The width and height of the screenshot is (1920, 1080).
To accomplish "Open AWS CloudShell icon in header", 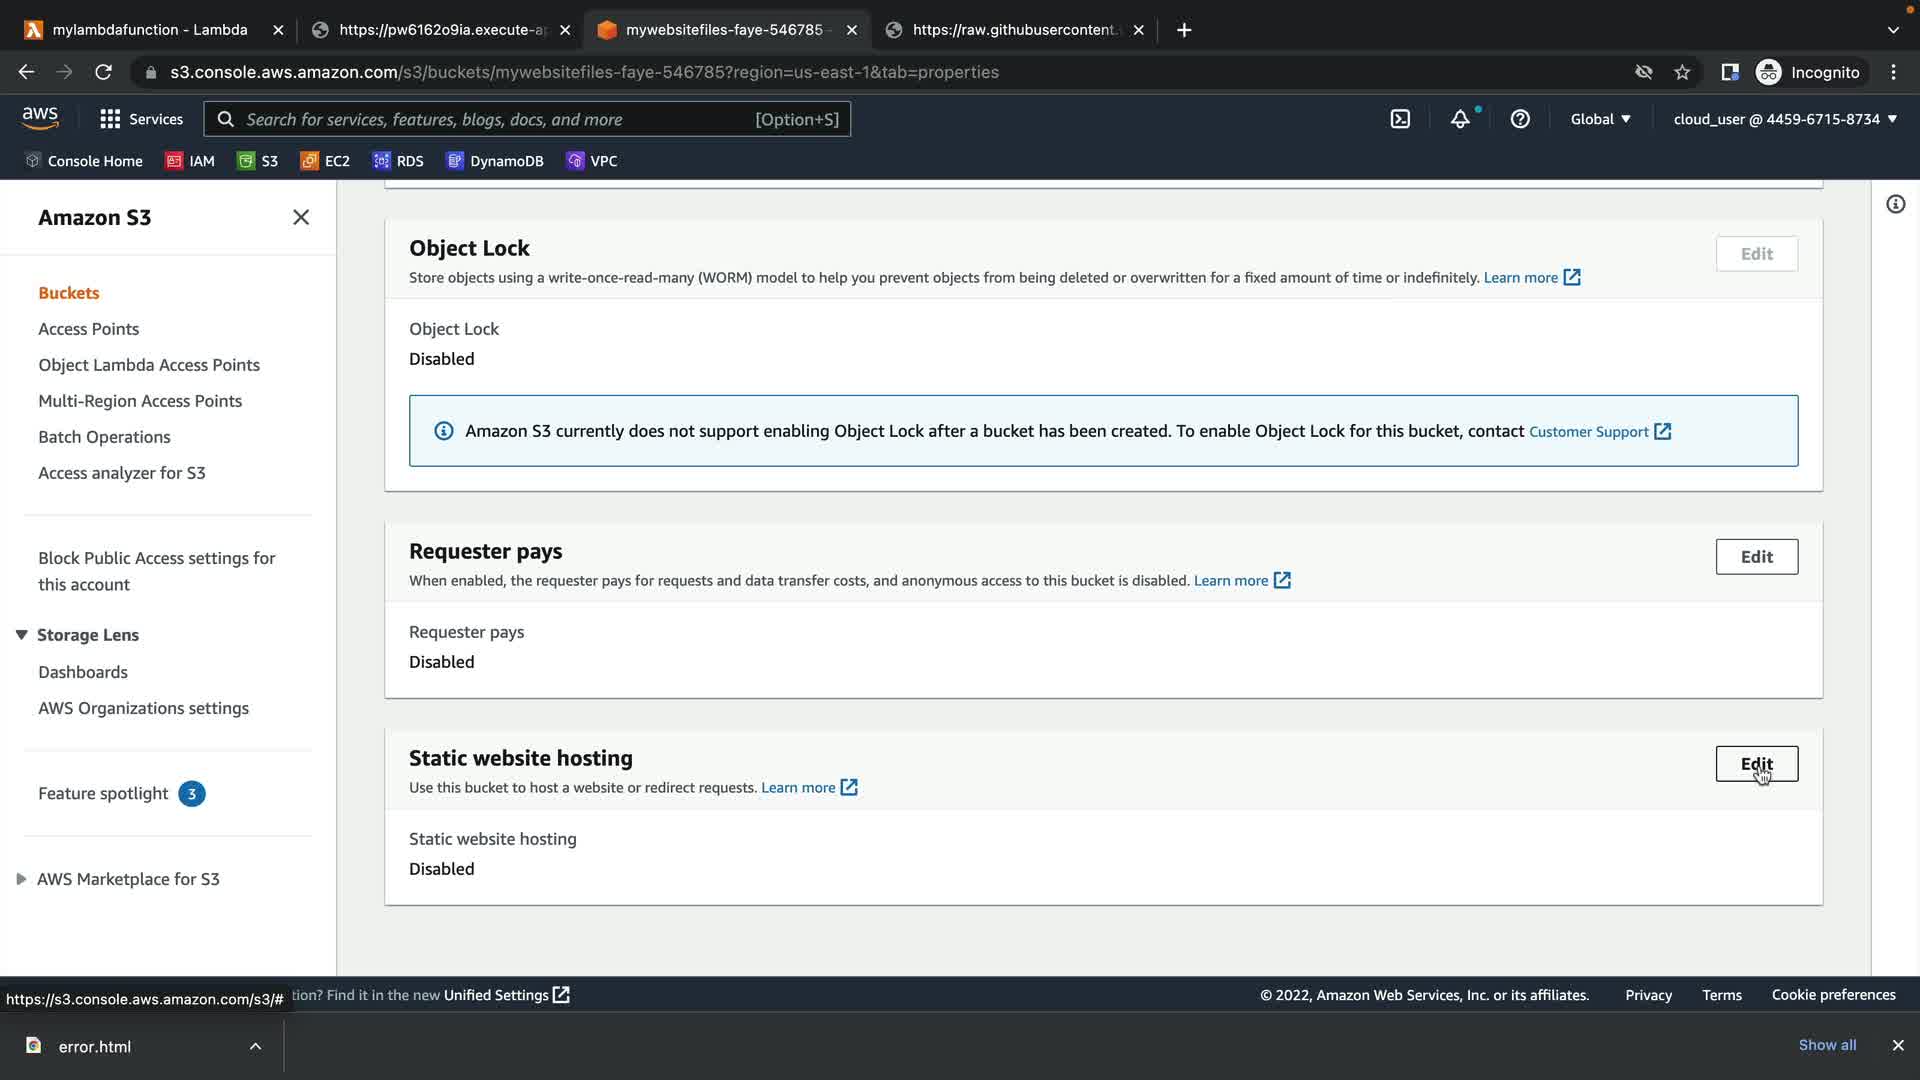I will [1400, 119].
